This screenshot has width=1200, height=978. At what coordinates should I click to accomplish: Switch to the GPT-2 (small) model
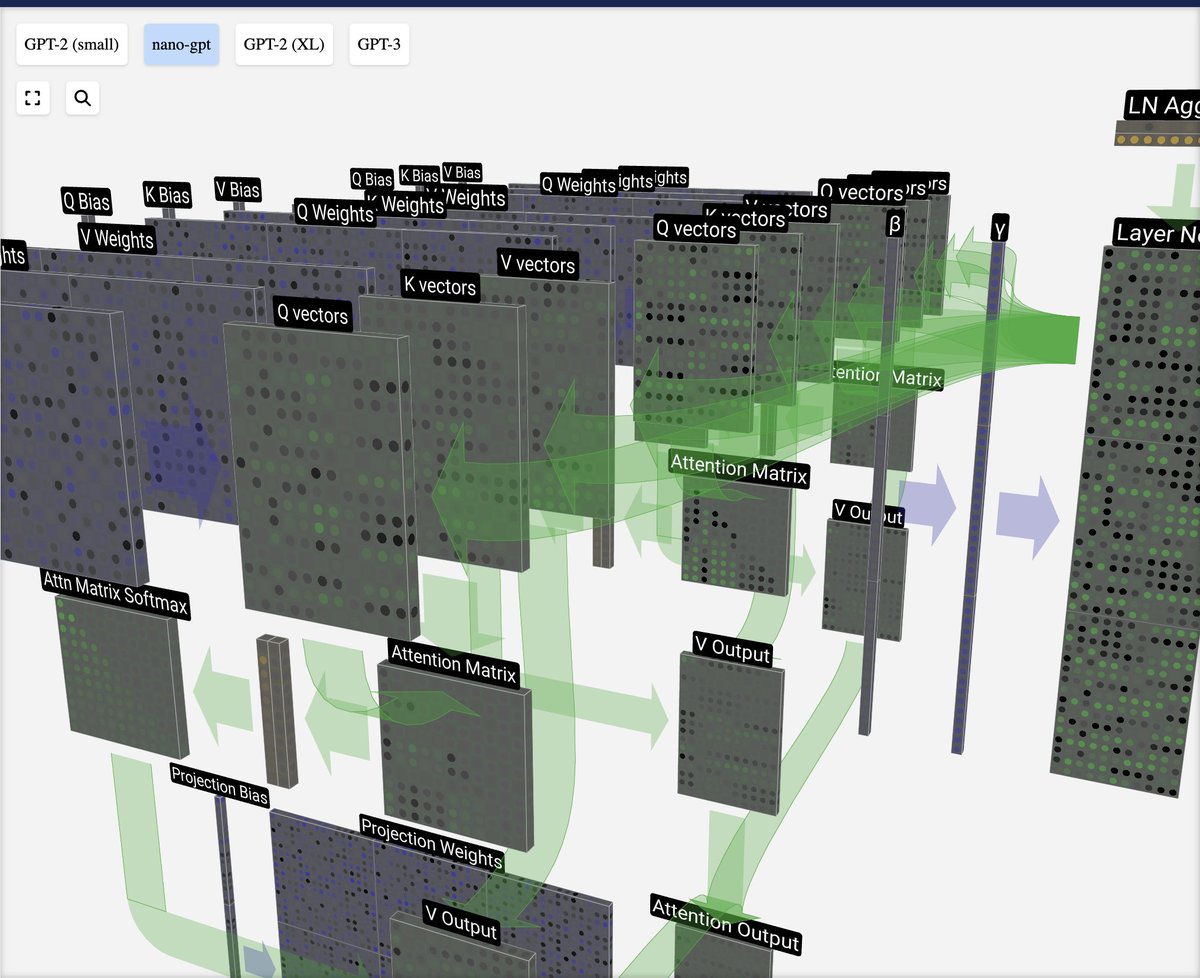coord(71,44)
